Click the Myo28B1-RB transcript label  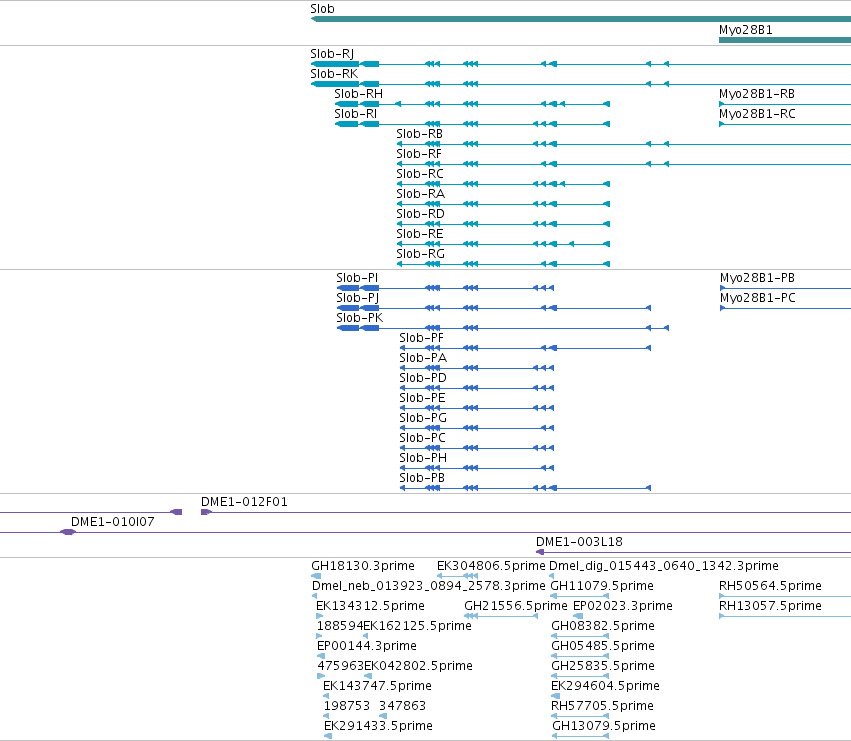click(x=757, y=94)
